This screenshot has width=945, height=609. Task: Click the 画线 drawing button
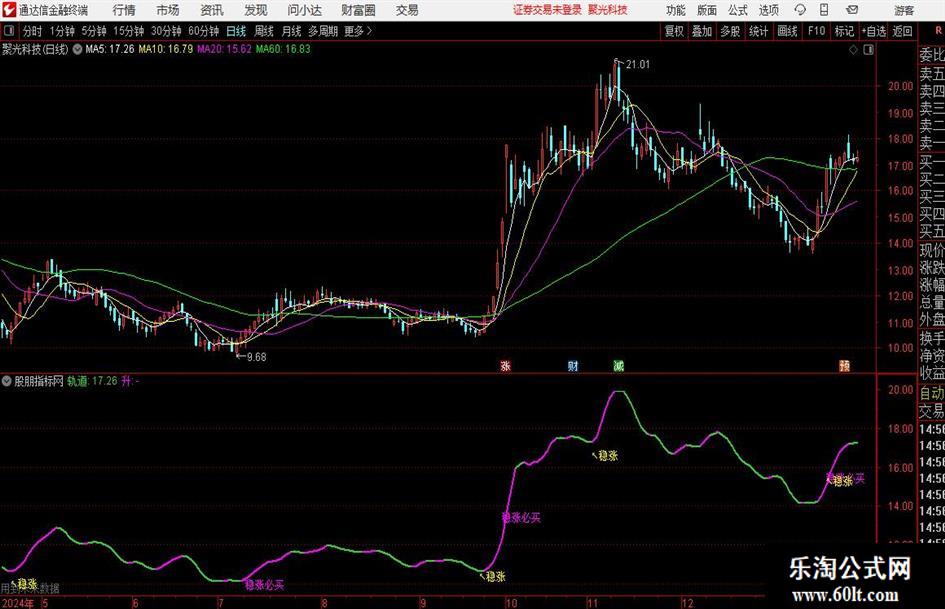click(x=787, y=31)
